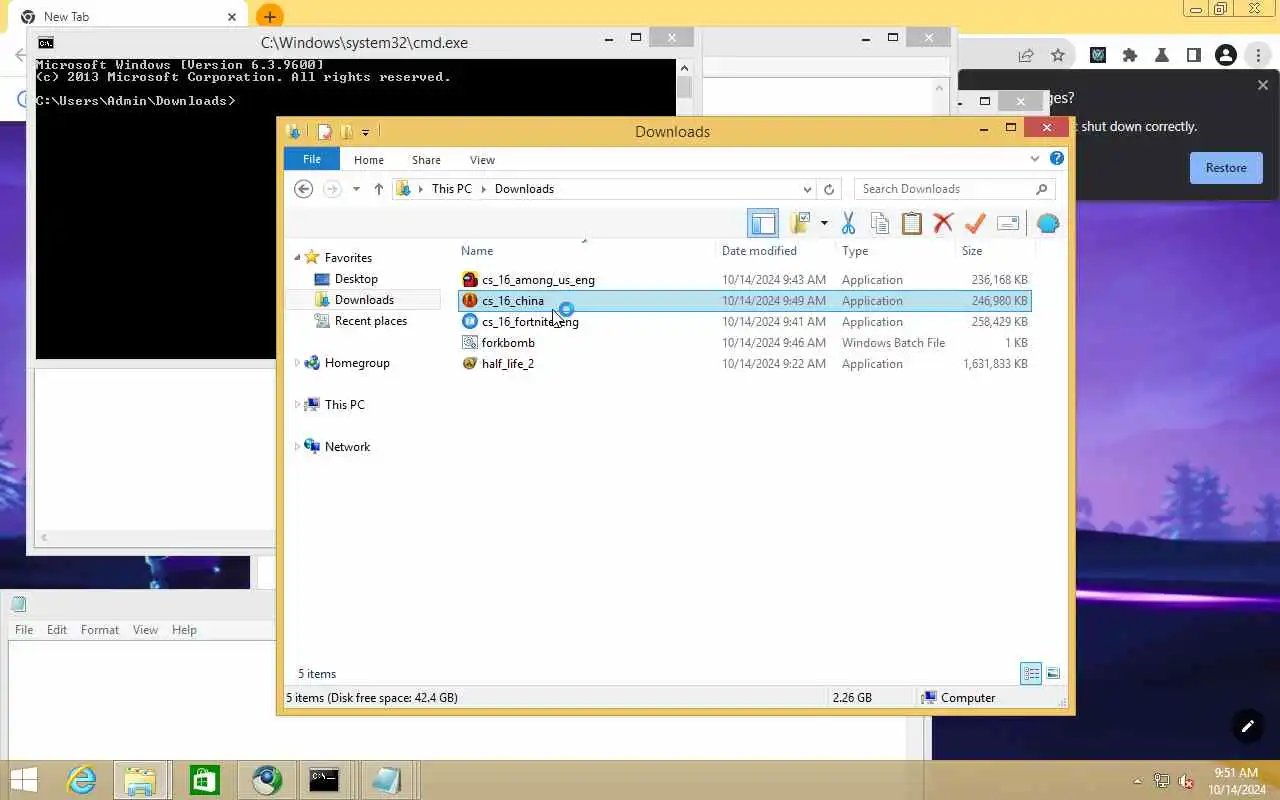Click Chrome's profile avatar icon
The image size is (1280, 800).
tap(1226, 56)
